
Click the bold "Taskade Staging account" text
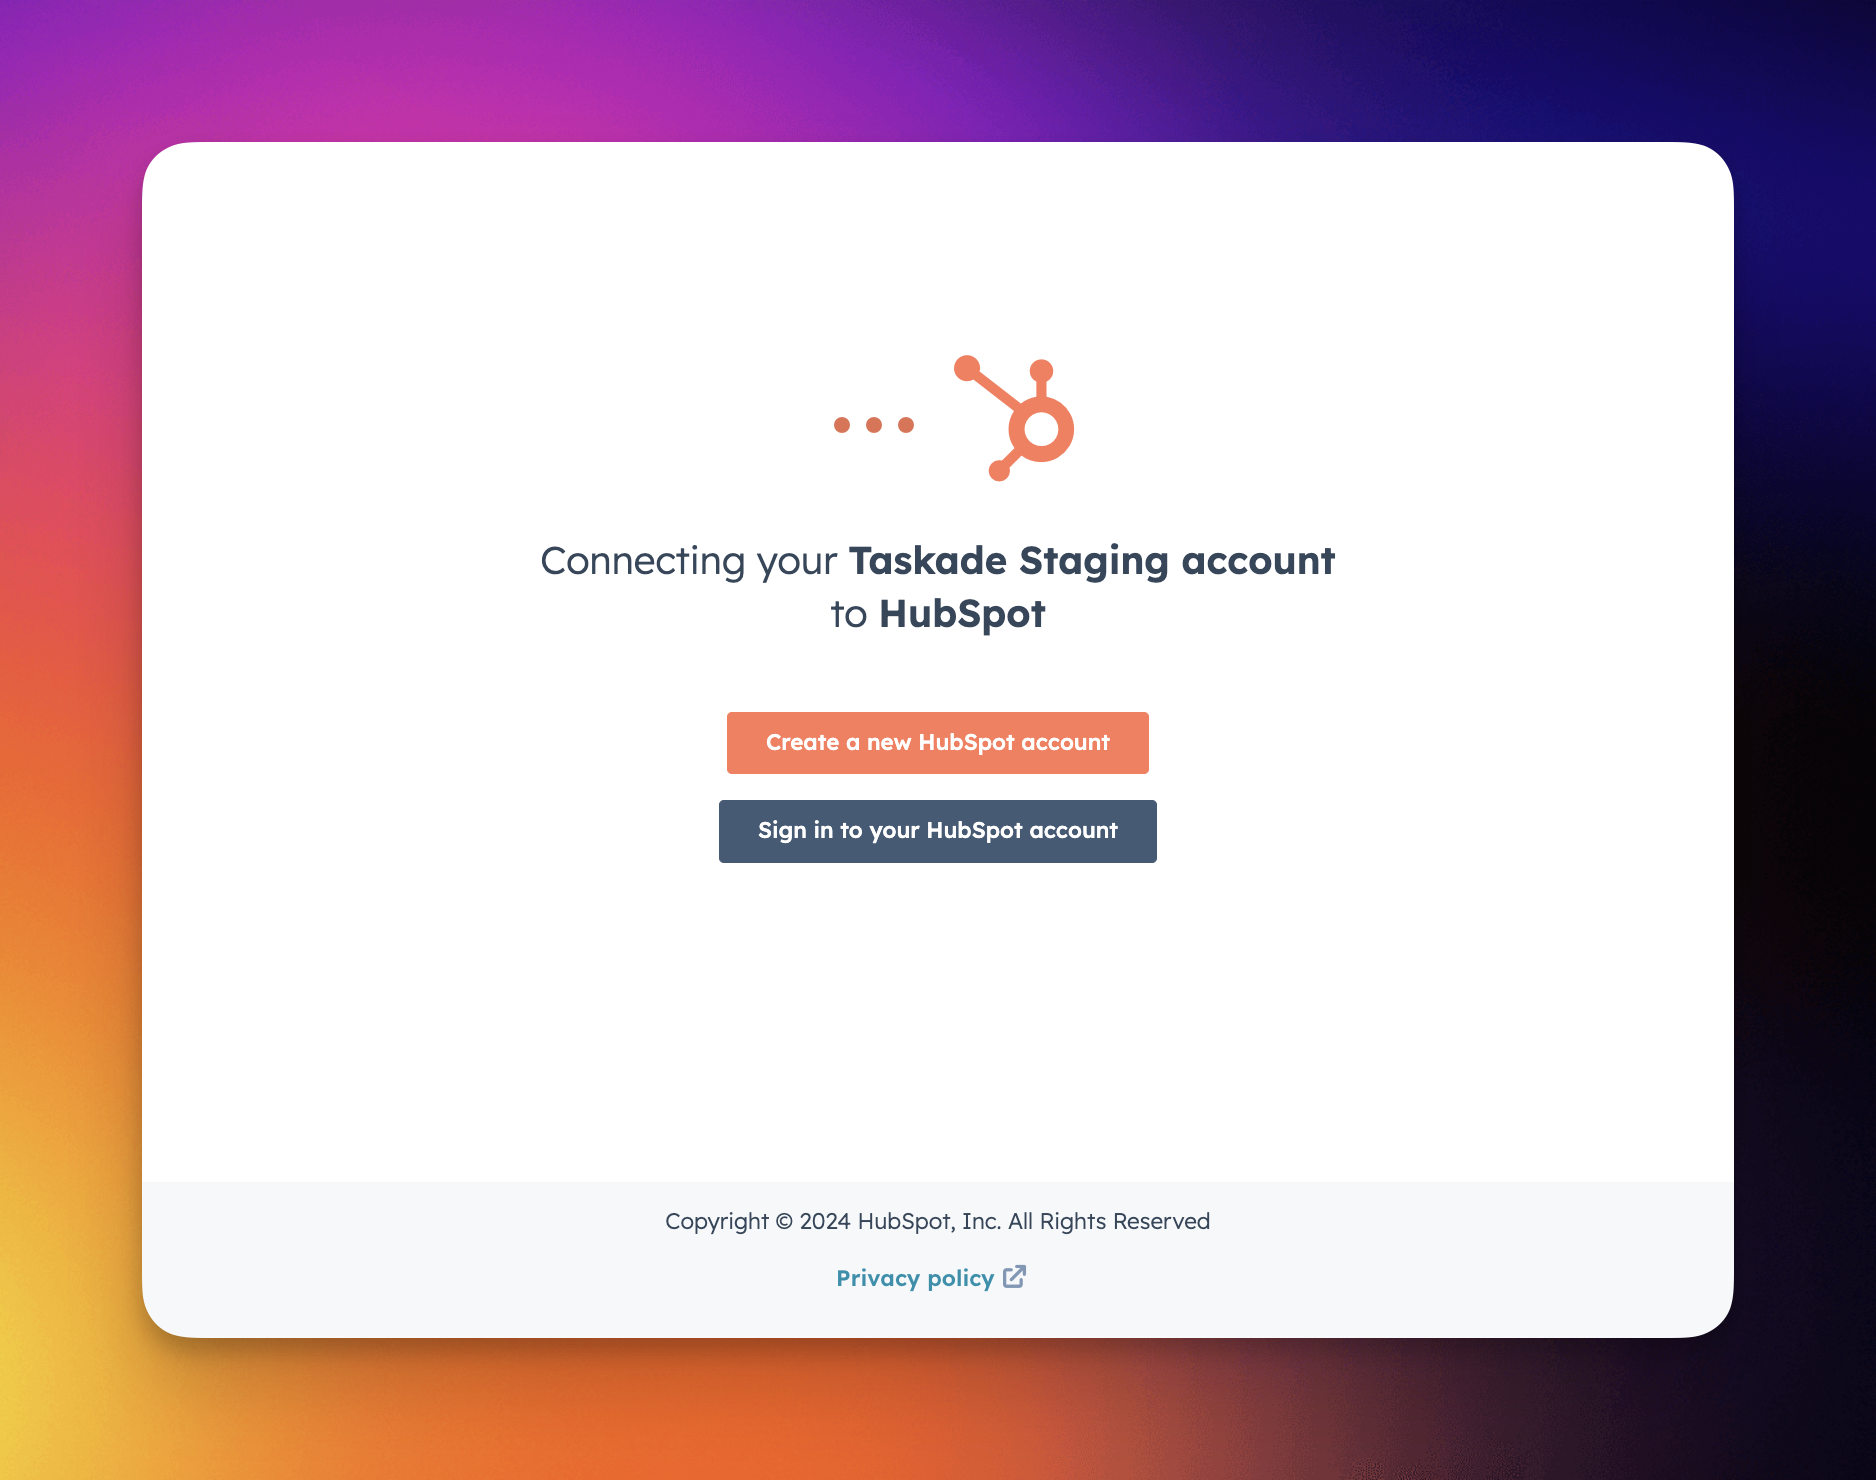(1092, 561)
